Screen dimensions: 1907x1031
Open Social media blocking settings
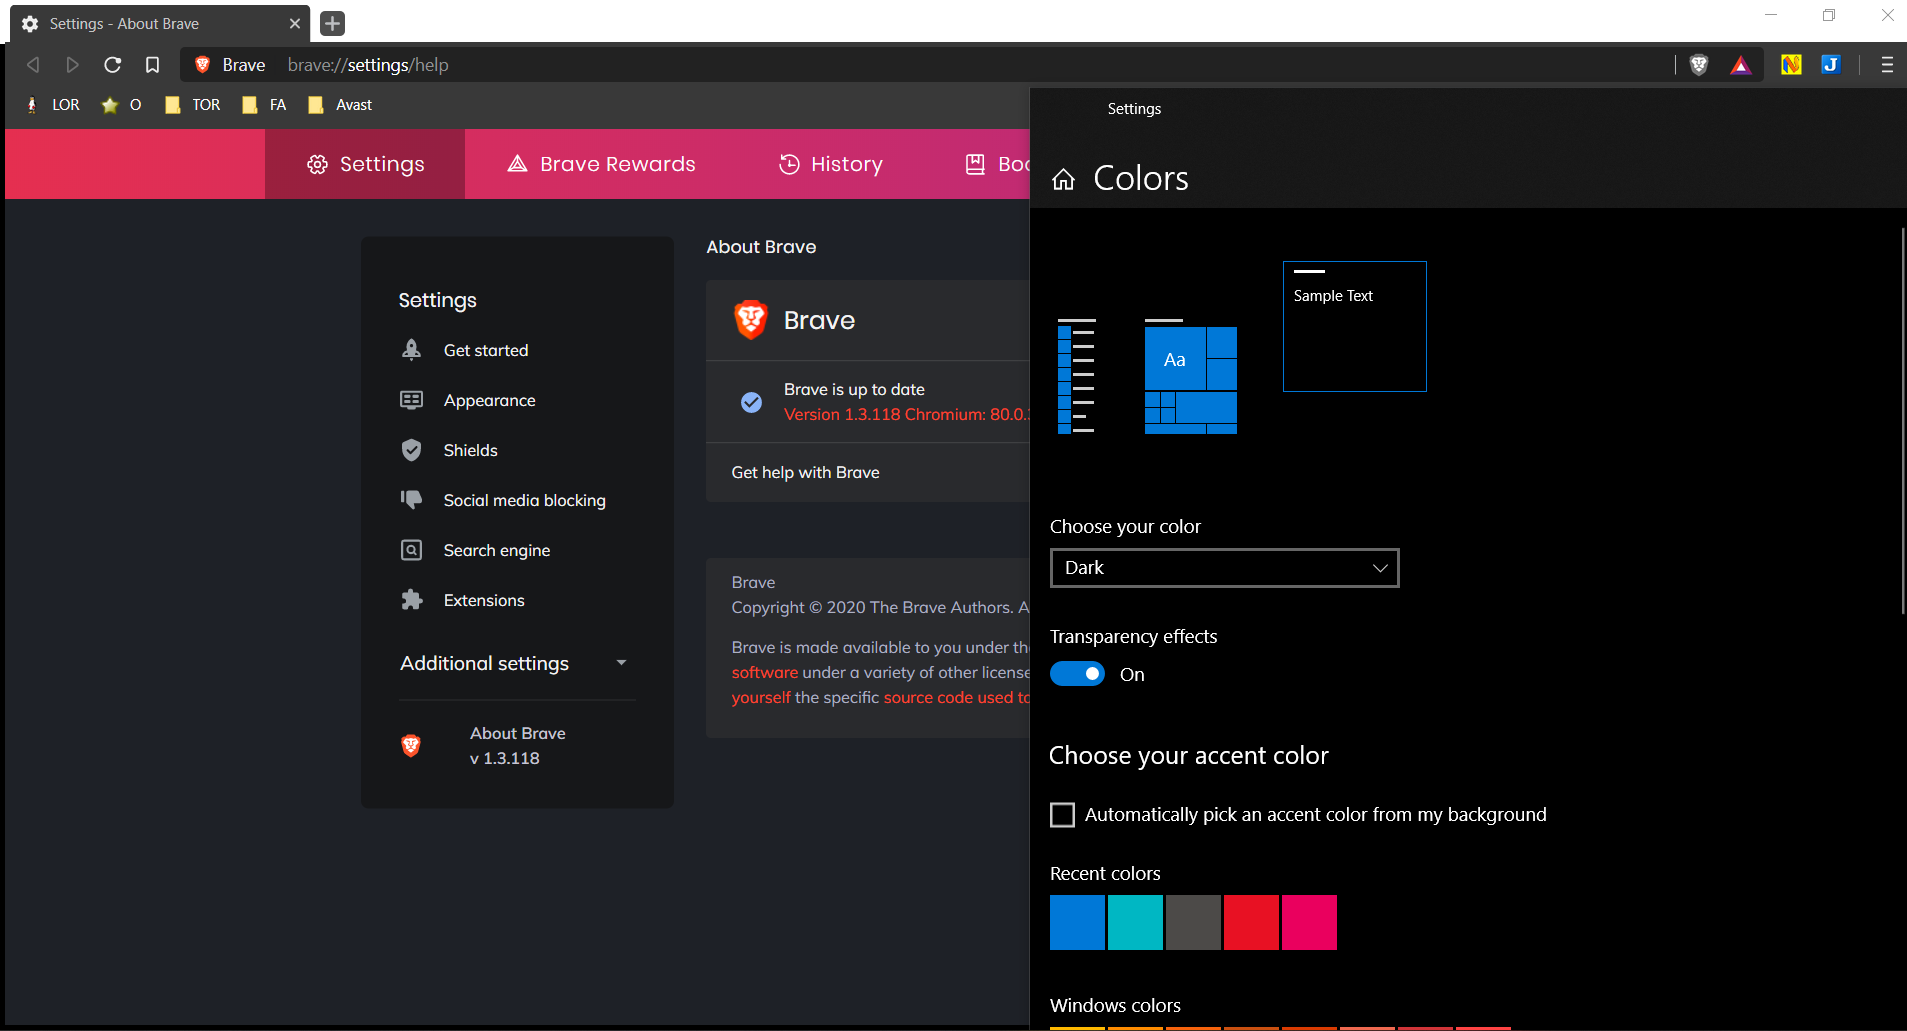coord(525,500)
